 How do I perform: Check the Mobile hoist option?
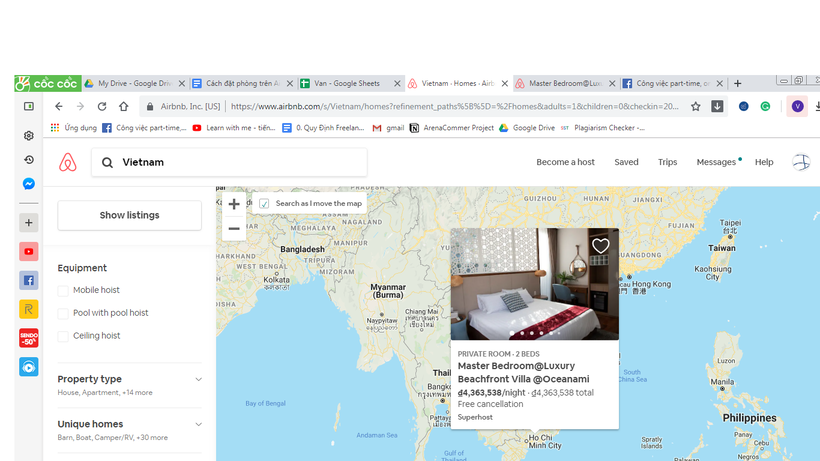click(x=63, y=291)
